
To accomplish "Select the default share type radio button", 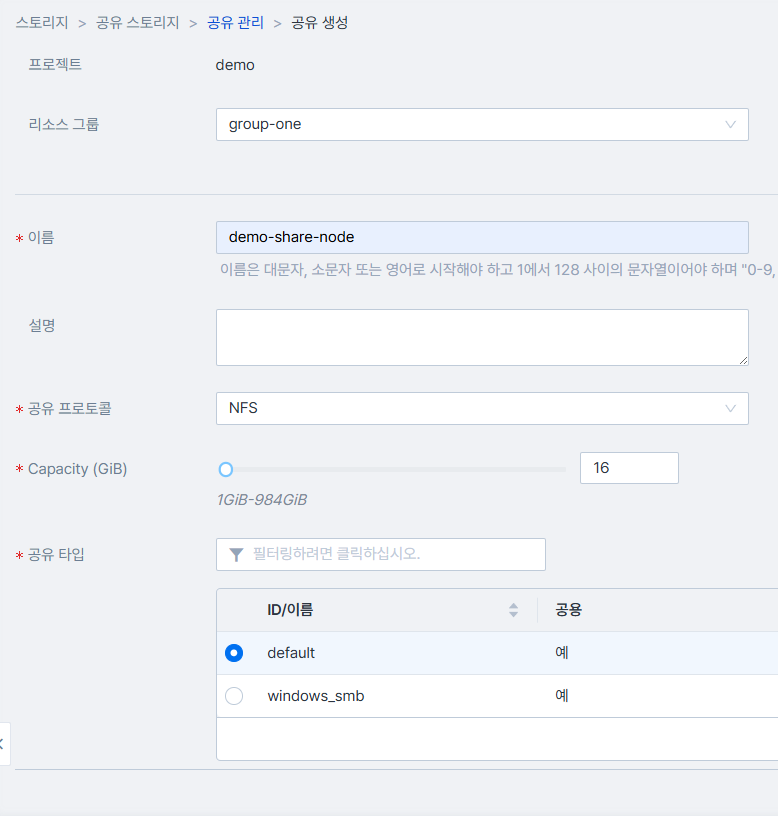I will point(234,653).
